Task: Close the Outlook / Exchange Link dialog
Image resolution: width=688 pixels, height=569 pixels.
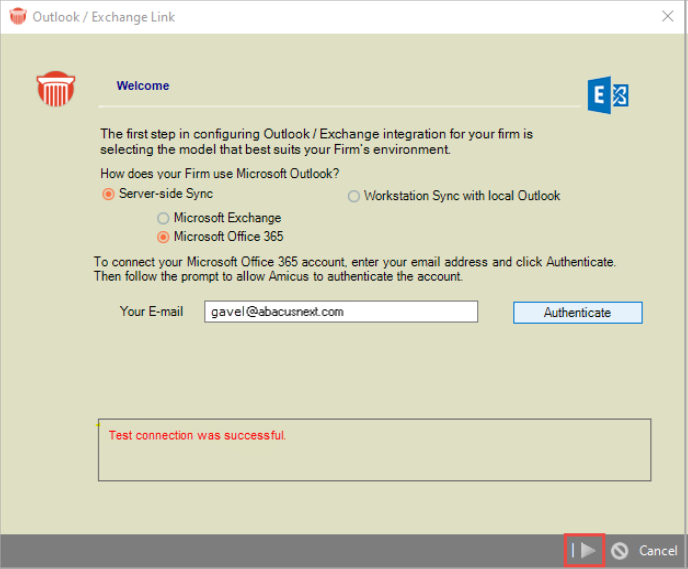Action: coord(668,17)
